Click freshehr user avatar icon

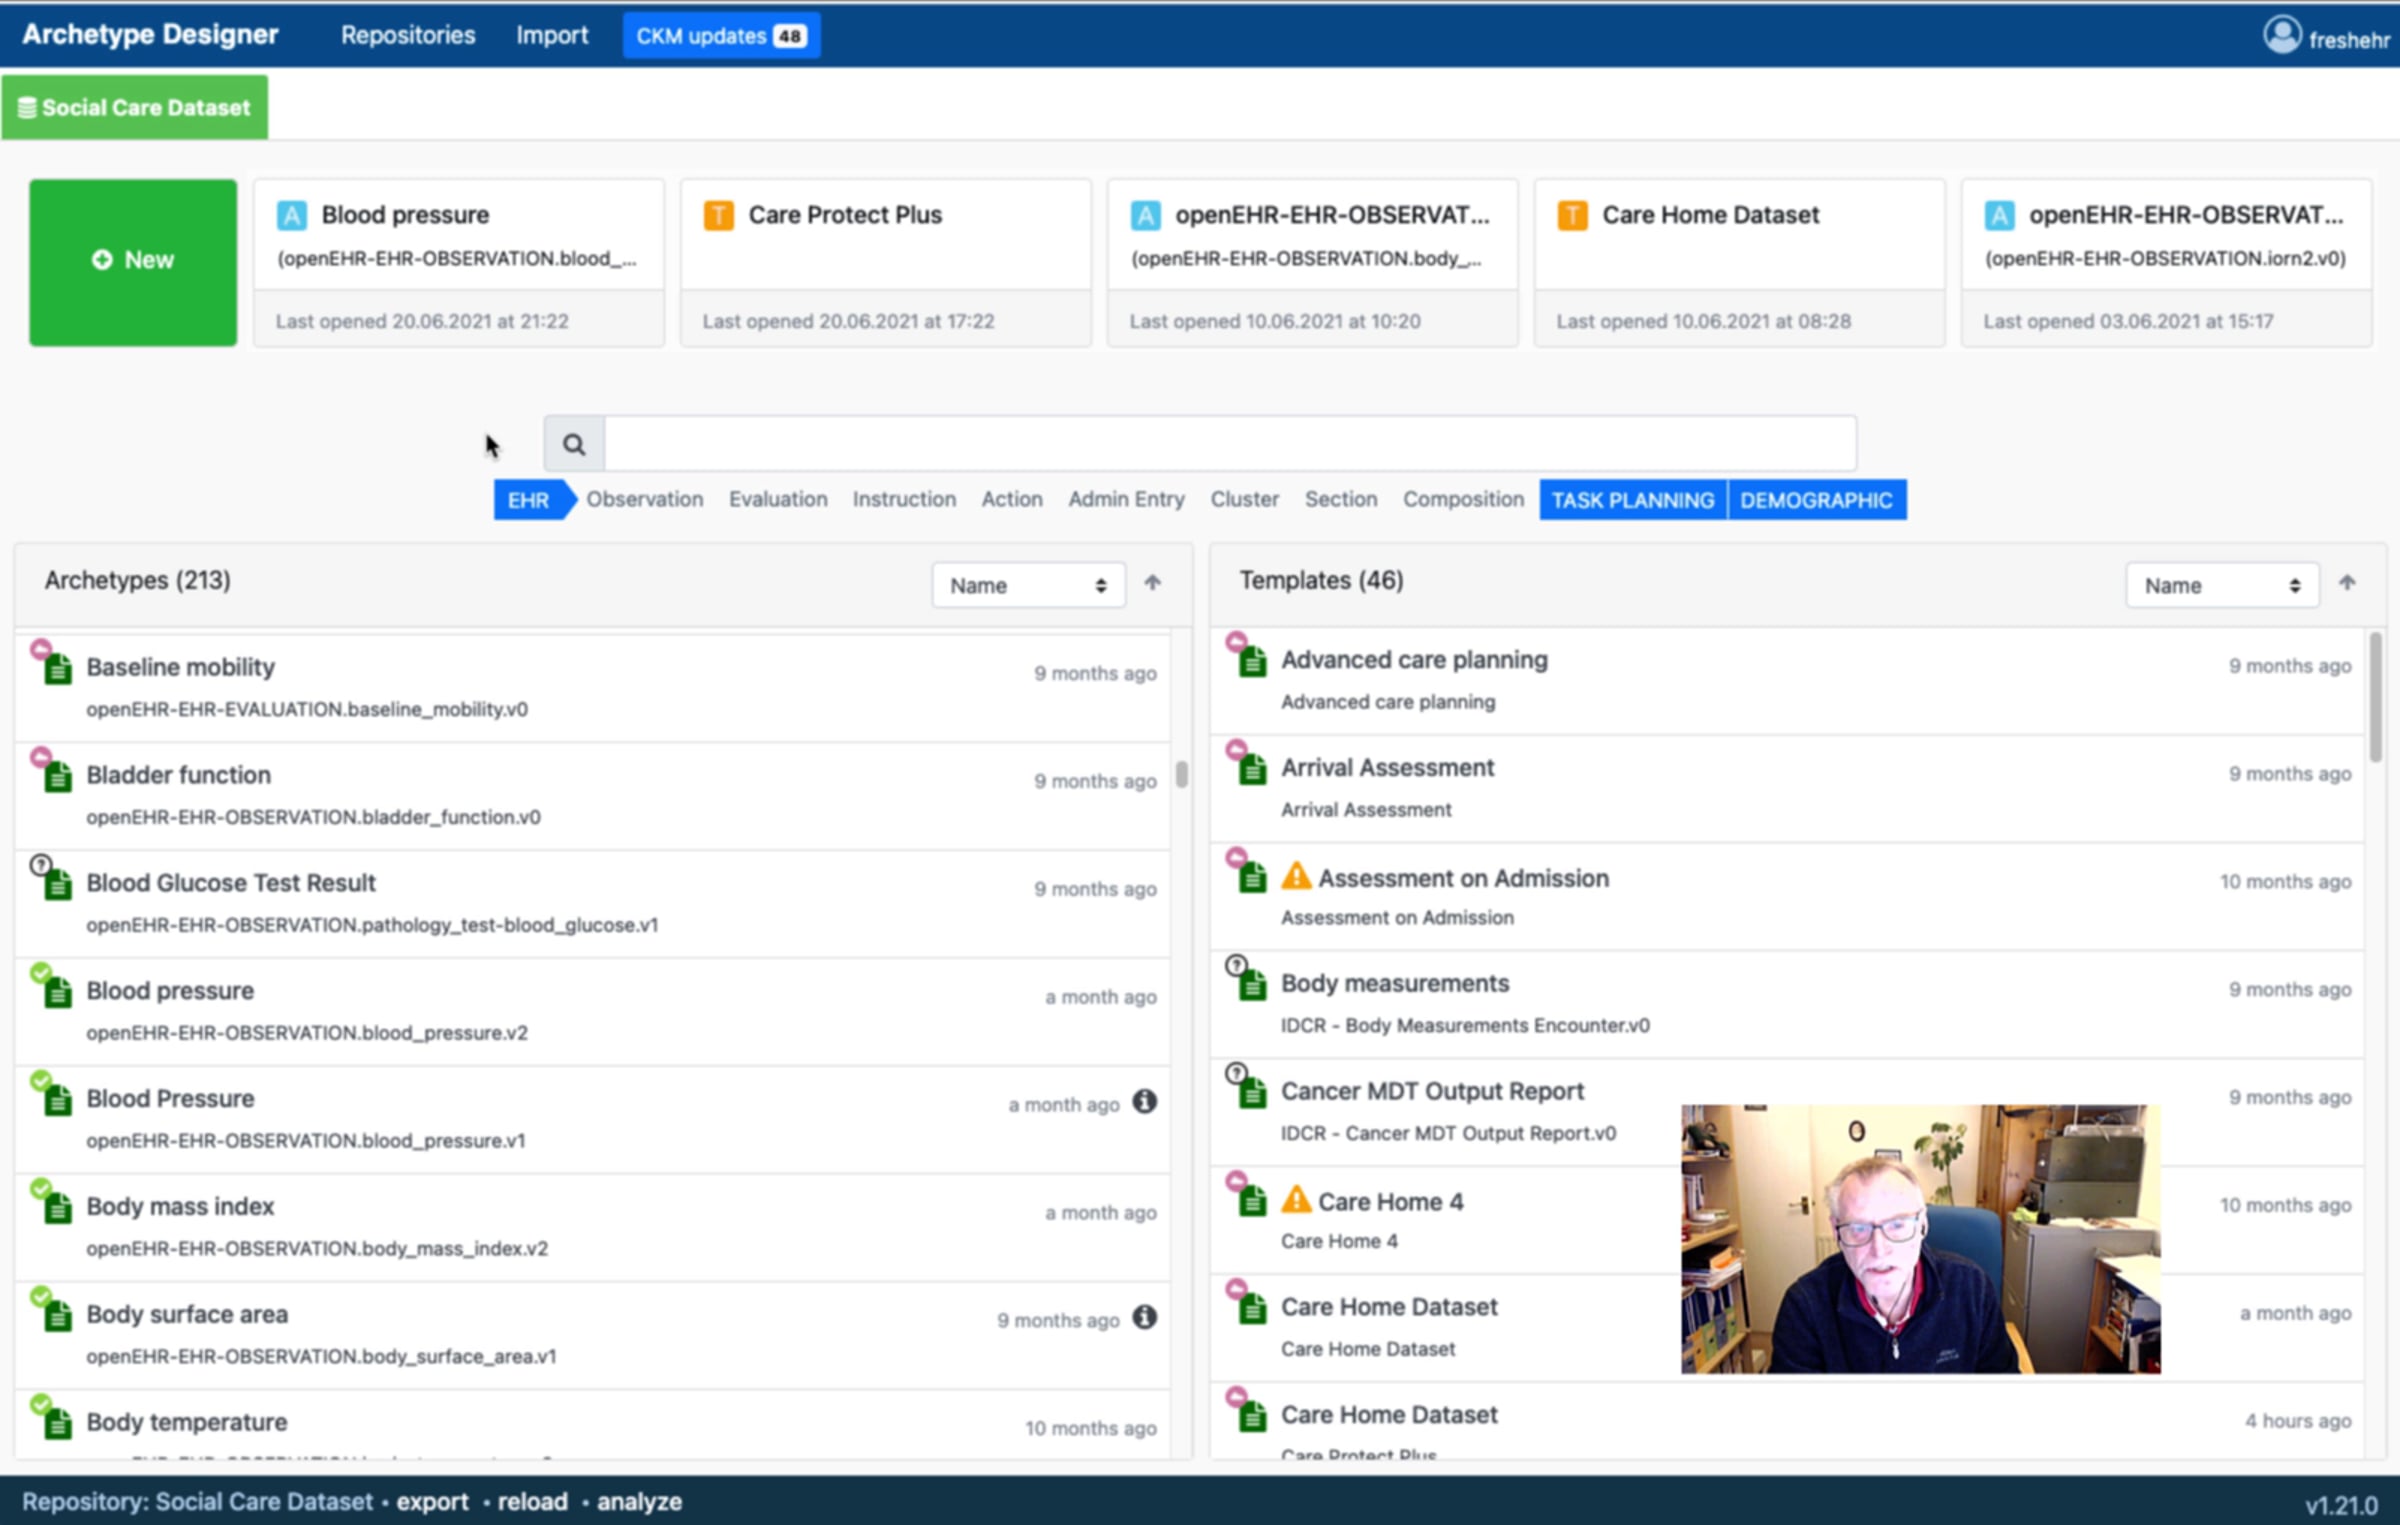click(2281, 36)
